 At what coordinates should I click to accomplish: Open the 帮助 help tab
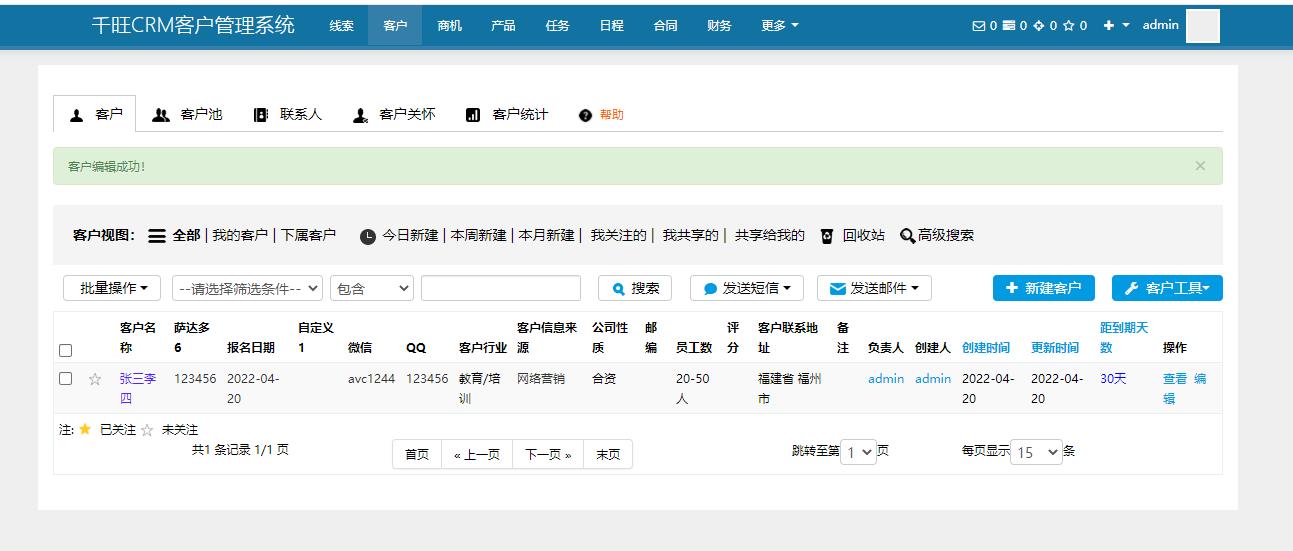click(x=602, y=115)
